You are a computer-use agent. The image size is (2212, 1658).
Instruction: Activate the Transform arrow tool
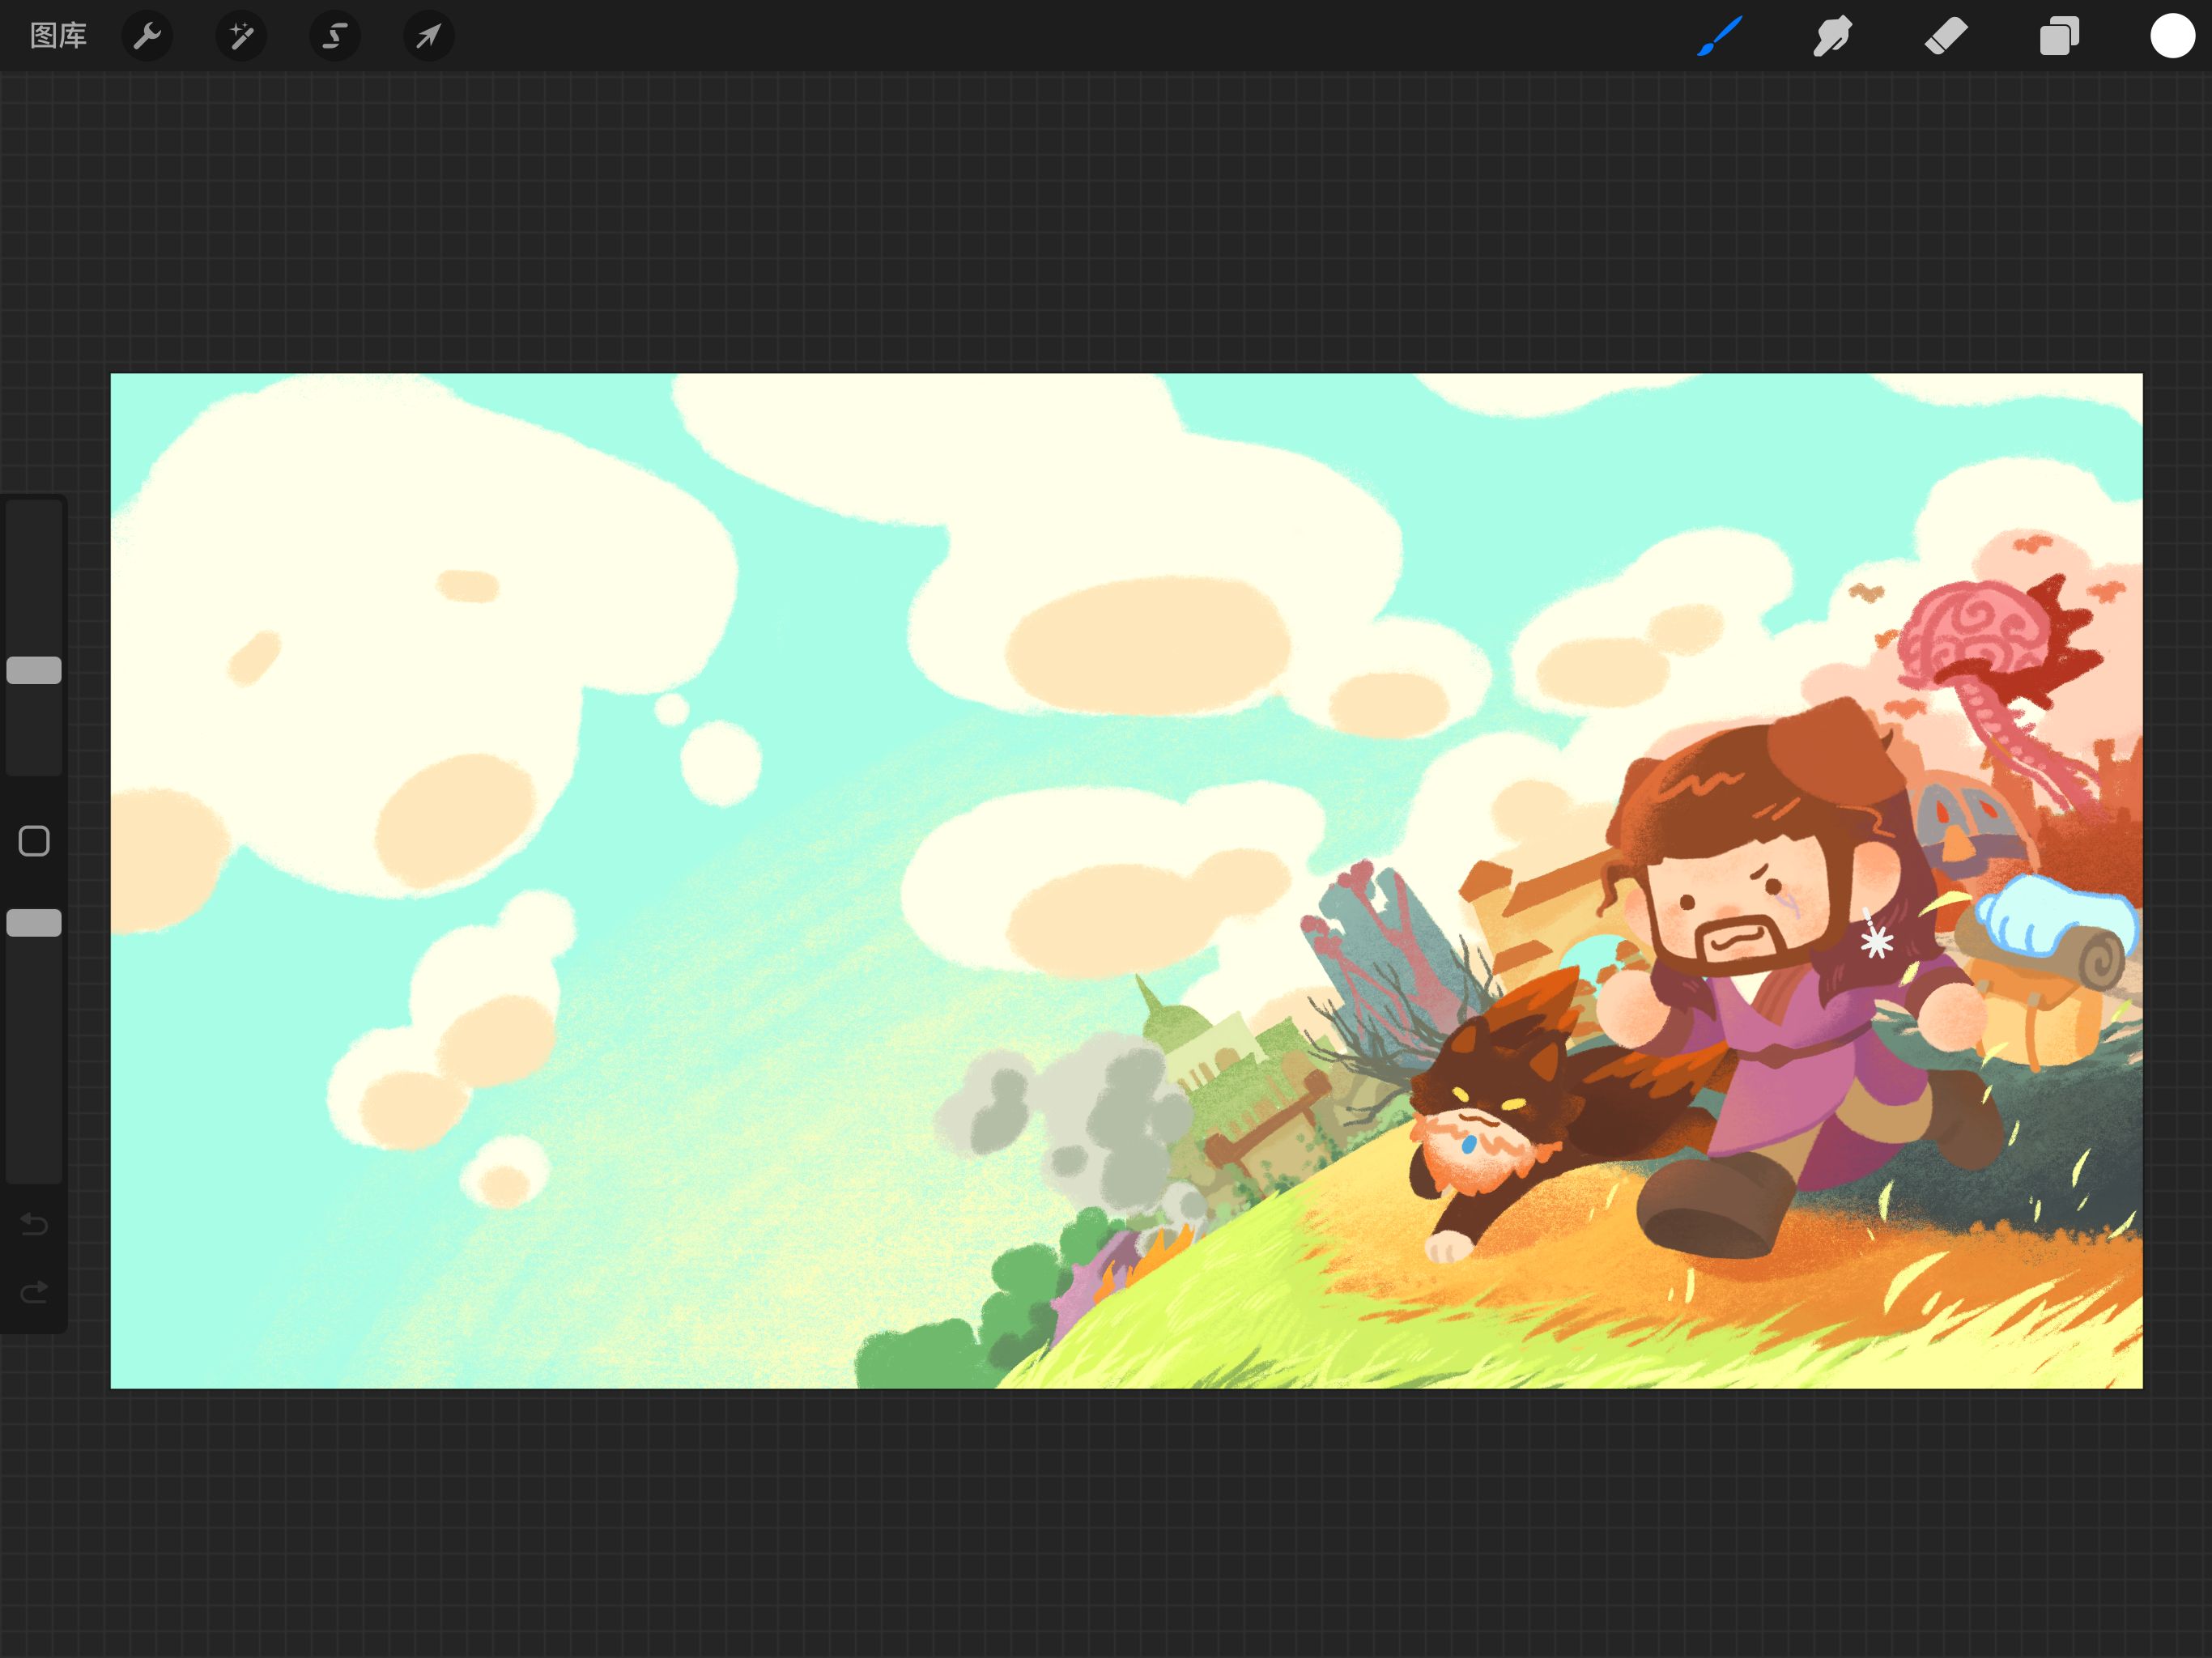(x=428, y=36)
